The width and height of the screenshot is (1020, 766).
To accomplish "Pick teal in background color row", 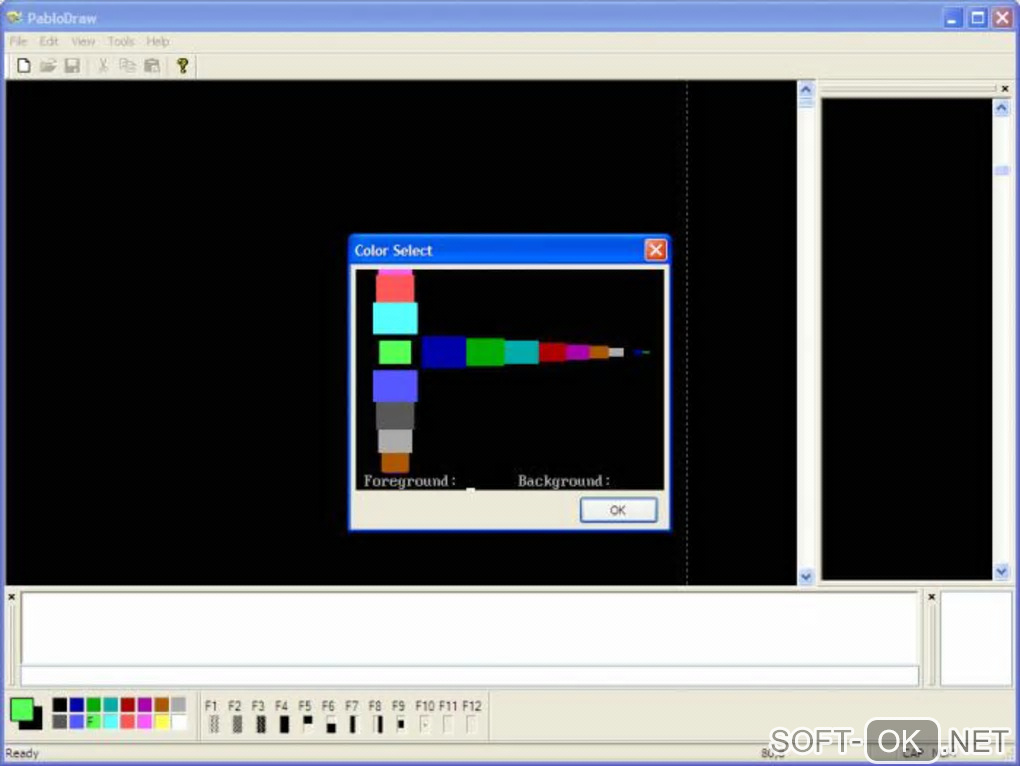I will click(522, 352).
